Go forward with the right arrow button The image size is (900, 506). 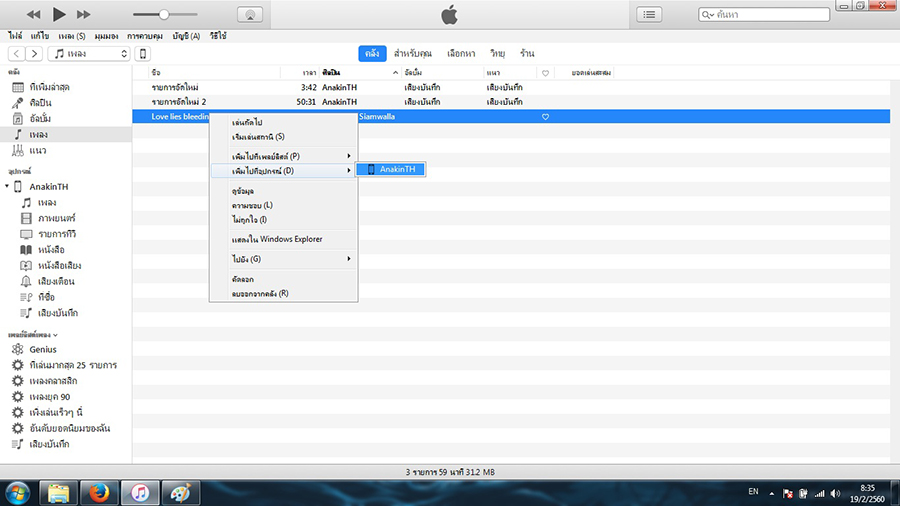click(34, 53)
